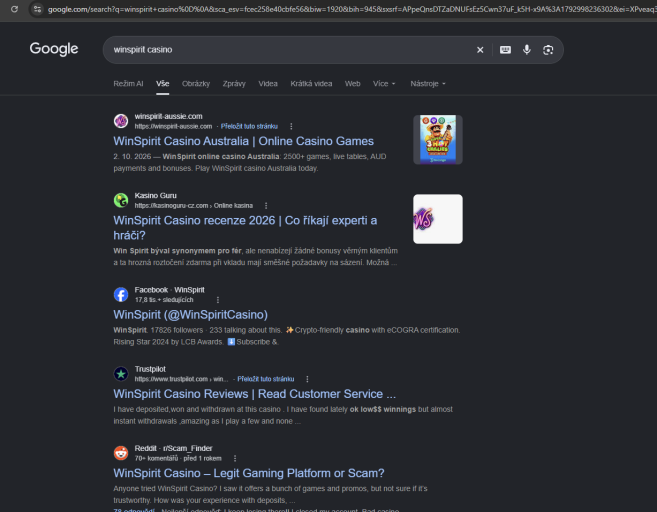Open WinSpirit Casino recenze 2026 link
Image resolution: width=657 pixels, height=512 pixels.
click(x=245, y=228)
